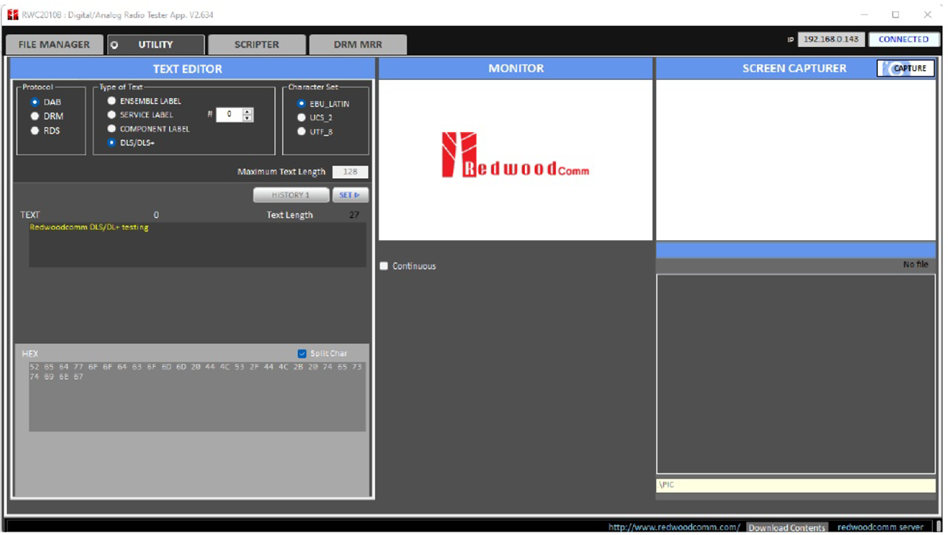Switch the character set to UCS_2
Screen dimensions: 948x535
pyautogui.click(x=301, y=117)
